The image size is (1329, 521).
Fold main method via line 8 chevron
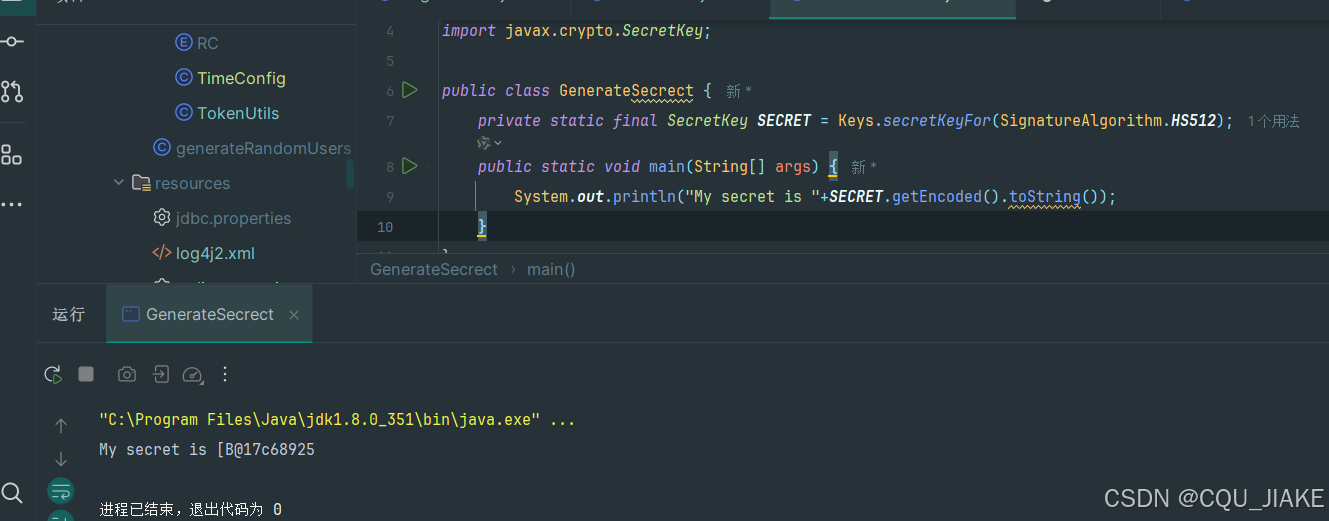click(x=432, y=166)
